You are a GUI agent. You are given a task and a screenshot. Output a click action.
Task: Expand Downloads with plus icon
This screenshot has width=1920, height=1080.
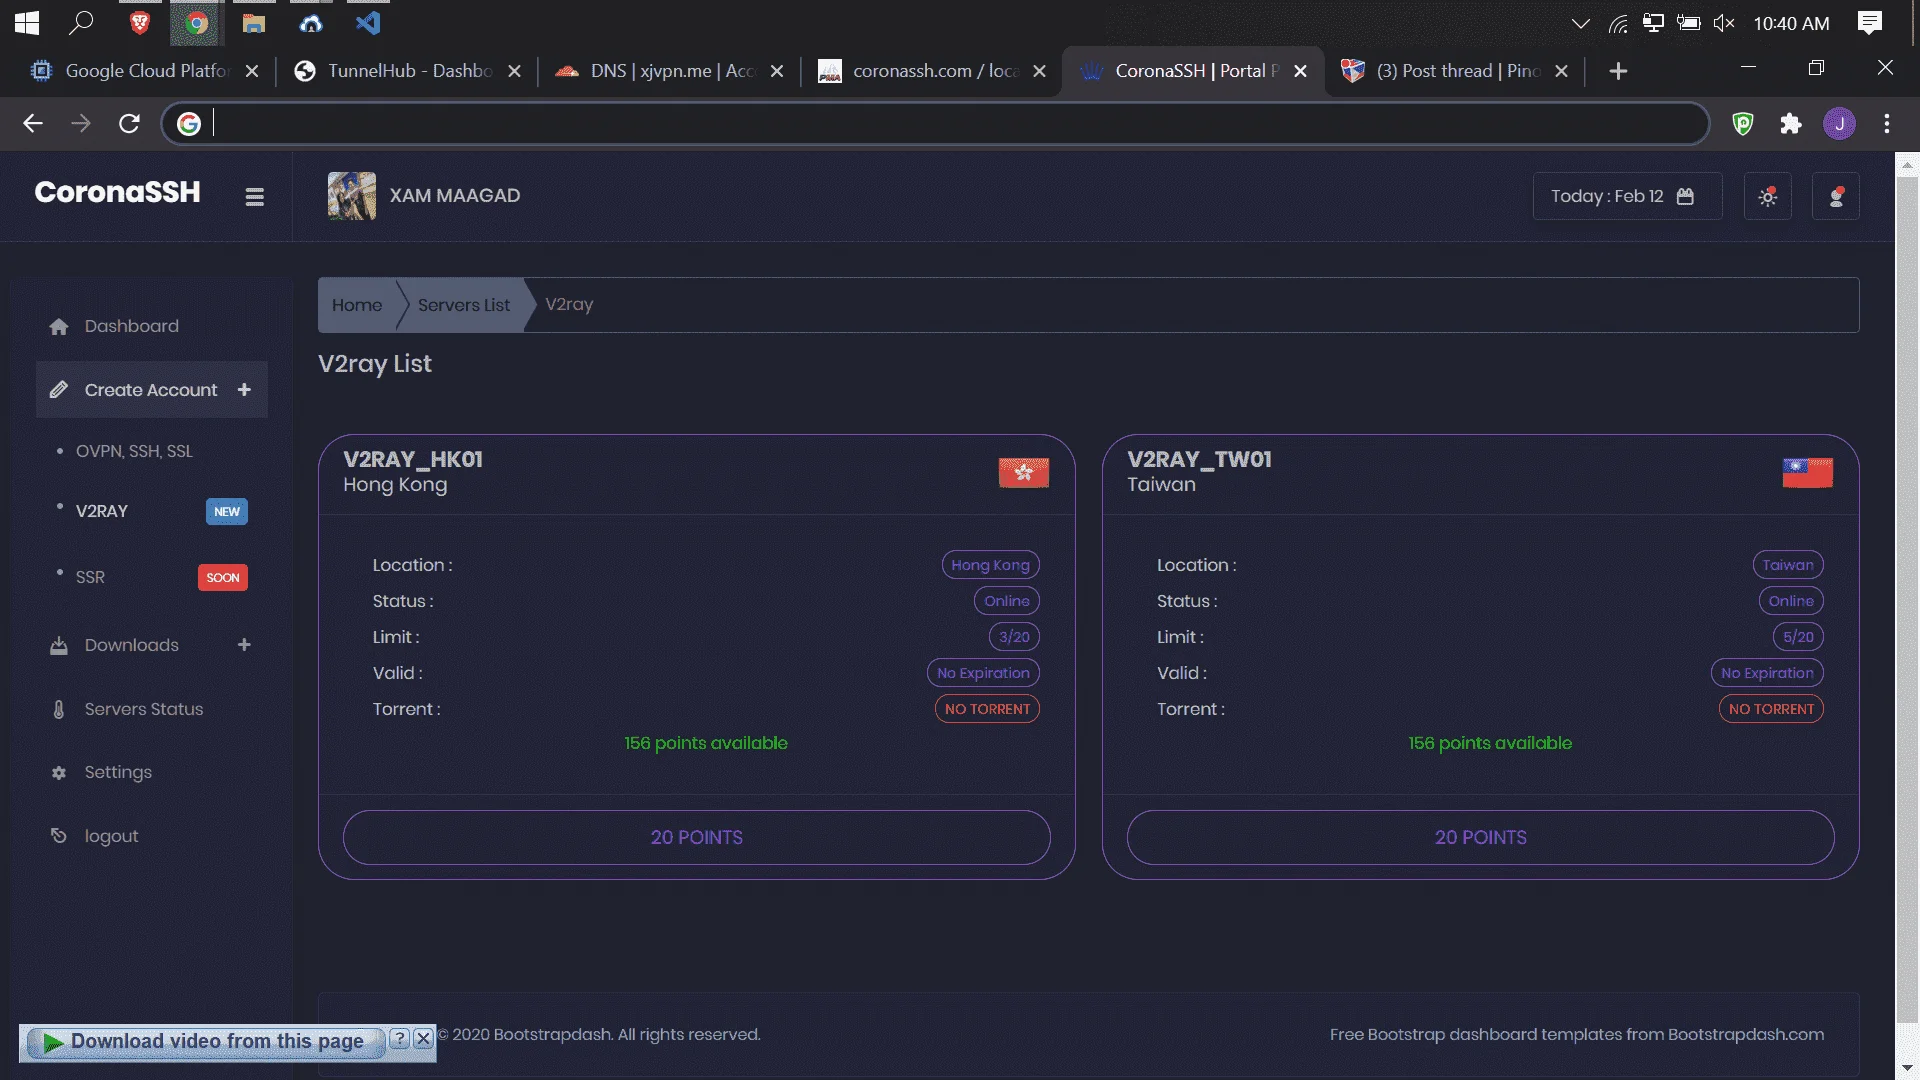(x=244, y=645)
